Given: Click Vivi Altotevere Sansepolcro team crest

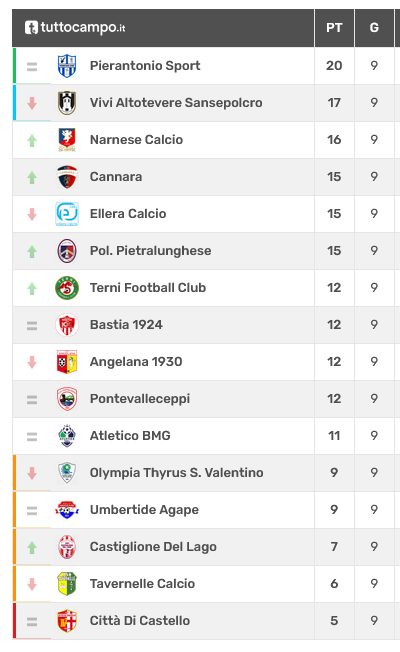Looking at the screenshot, I should tap(67, 103).
